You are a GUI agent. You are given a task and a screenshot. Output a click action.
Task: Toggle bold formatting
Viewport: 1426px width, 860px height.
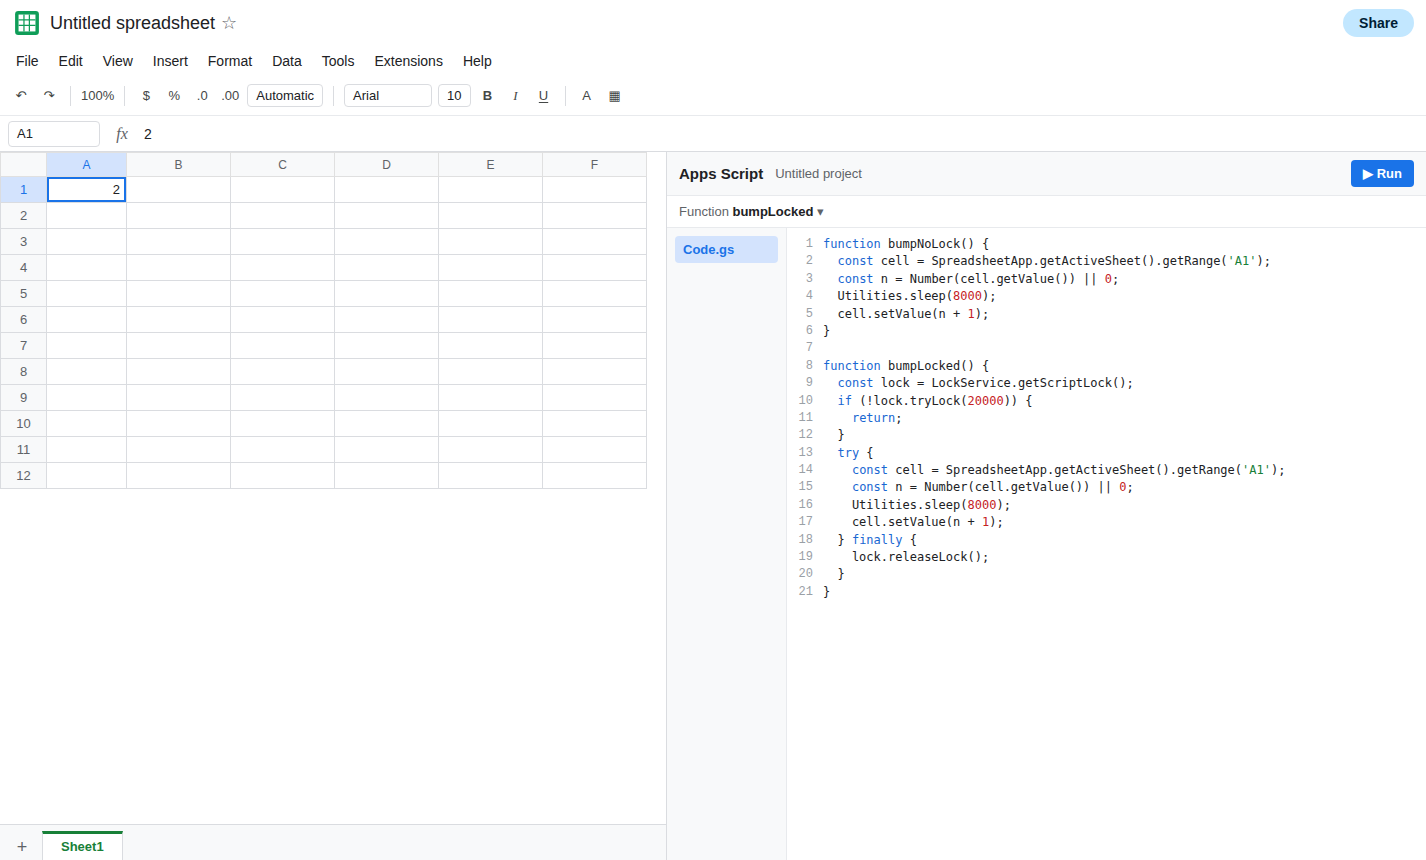(x=488, y=96)
